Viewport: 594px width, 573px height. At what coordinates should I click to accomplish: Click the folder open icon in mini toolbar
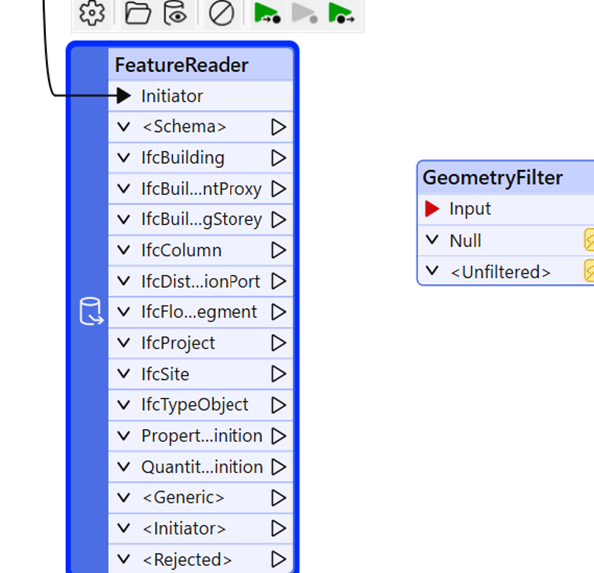click(138, 13)
